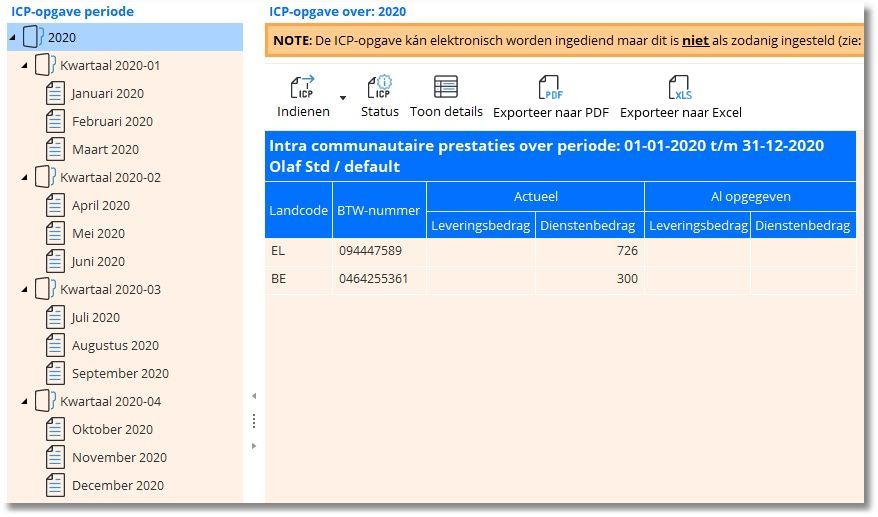This screenshot has width=878, height=517.
Task: Click the Toon details icon
Action: tap(446, 87)
